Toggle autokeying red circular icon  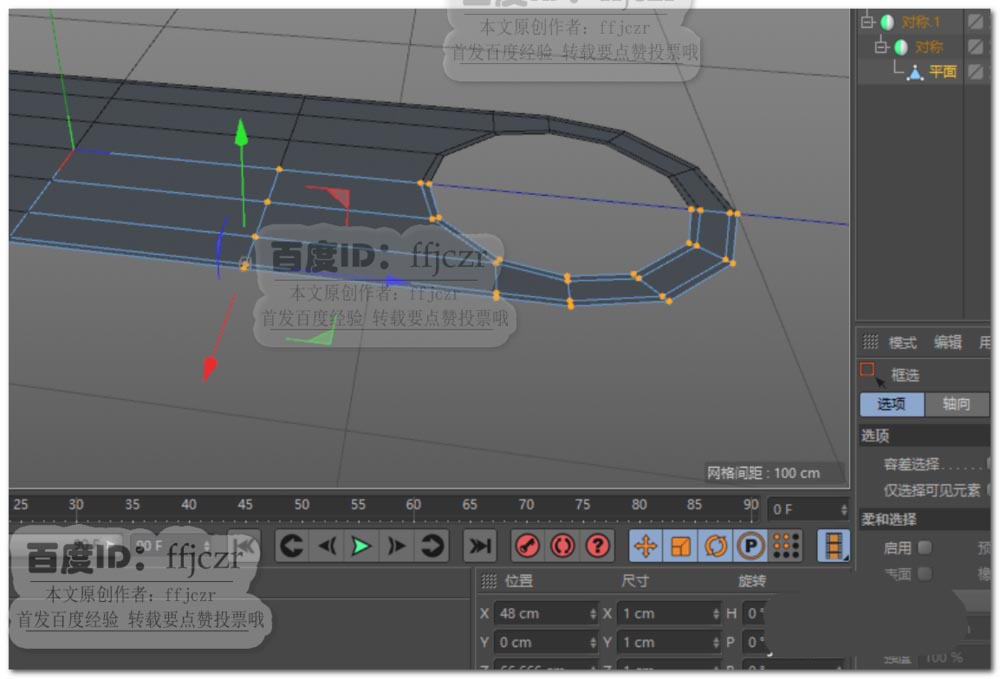[x=562, y=546]
